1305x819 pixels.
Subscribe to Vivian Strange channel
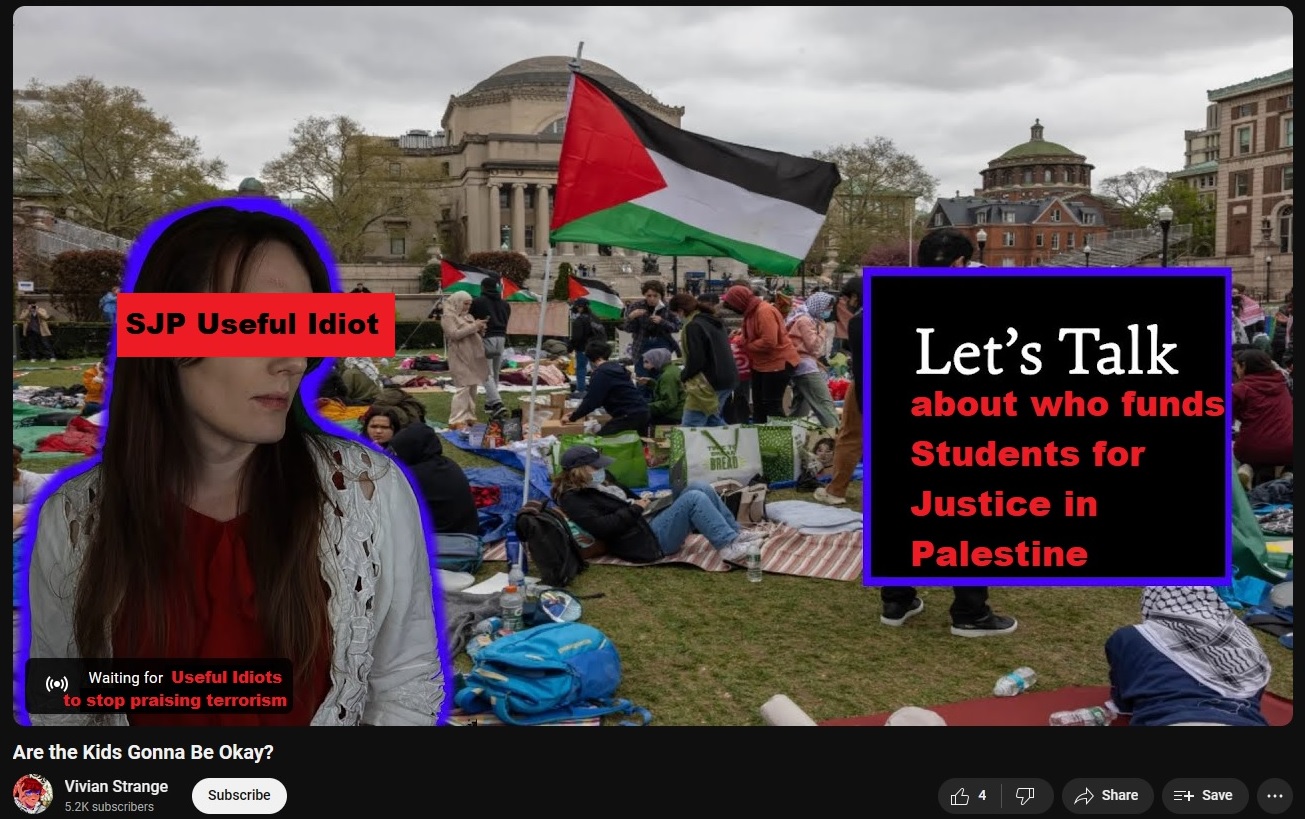click(239, 796)
